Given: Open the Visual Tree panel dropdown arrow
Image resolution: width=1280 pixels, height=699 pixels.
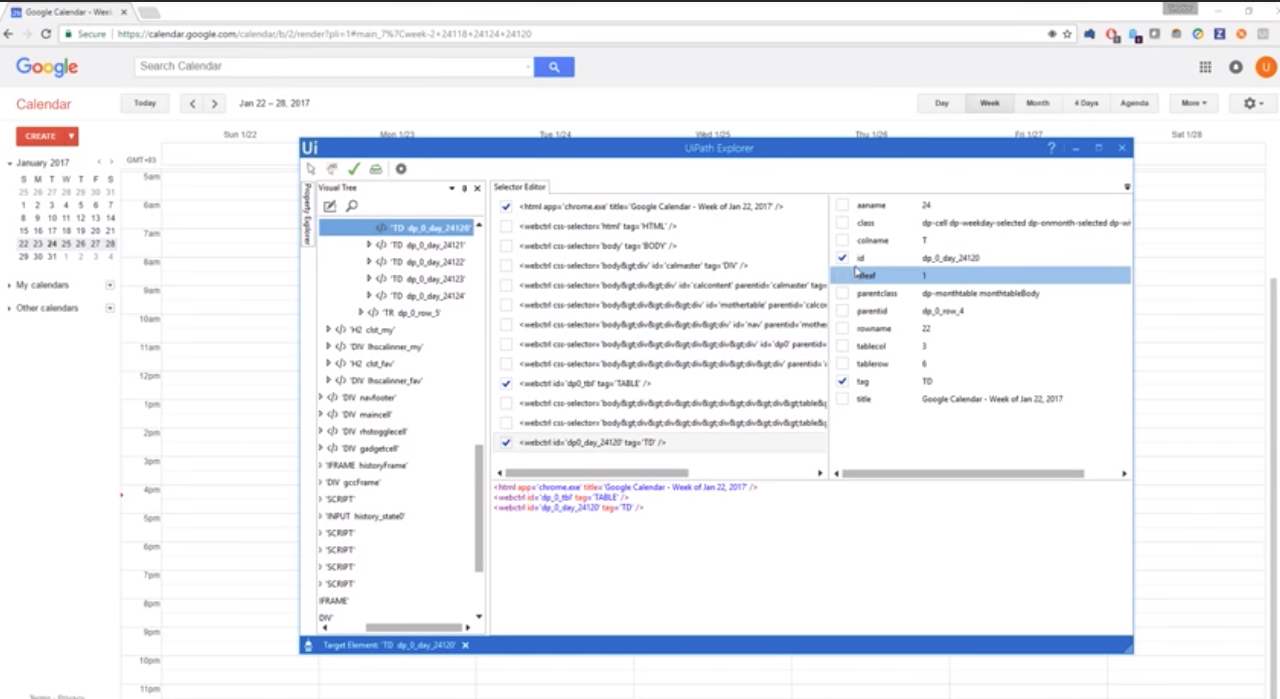Looking at the screenshot, I should [x=452, y=188].
